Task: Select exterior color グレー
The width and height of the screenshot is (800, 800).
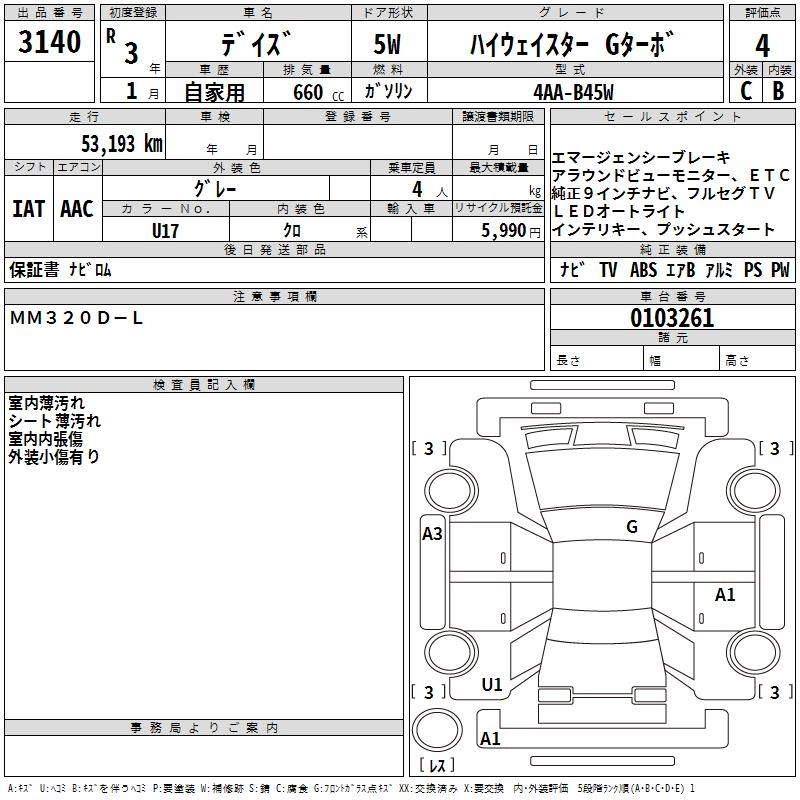Action: point(215,189)
